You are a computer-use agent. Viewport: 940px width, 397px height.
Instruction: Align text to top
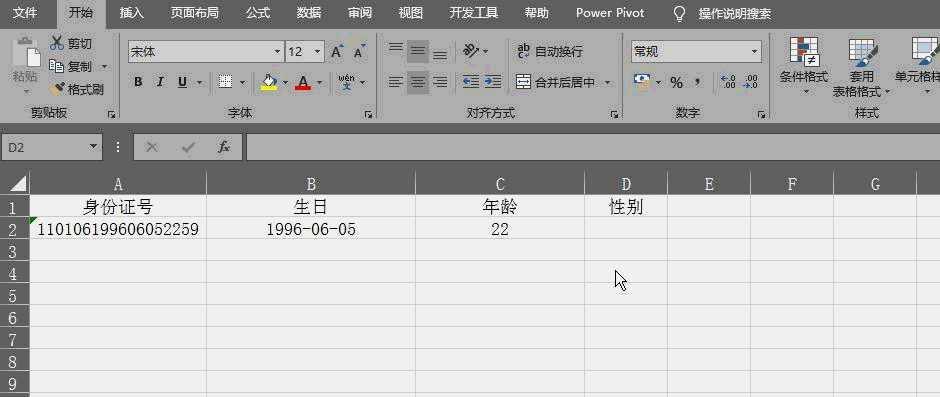(396, 49)
